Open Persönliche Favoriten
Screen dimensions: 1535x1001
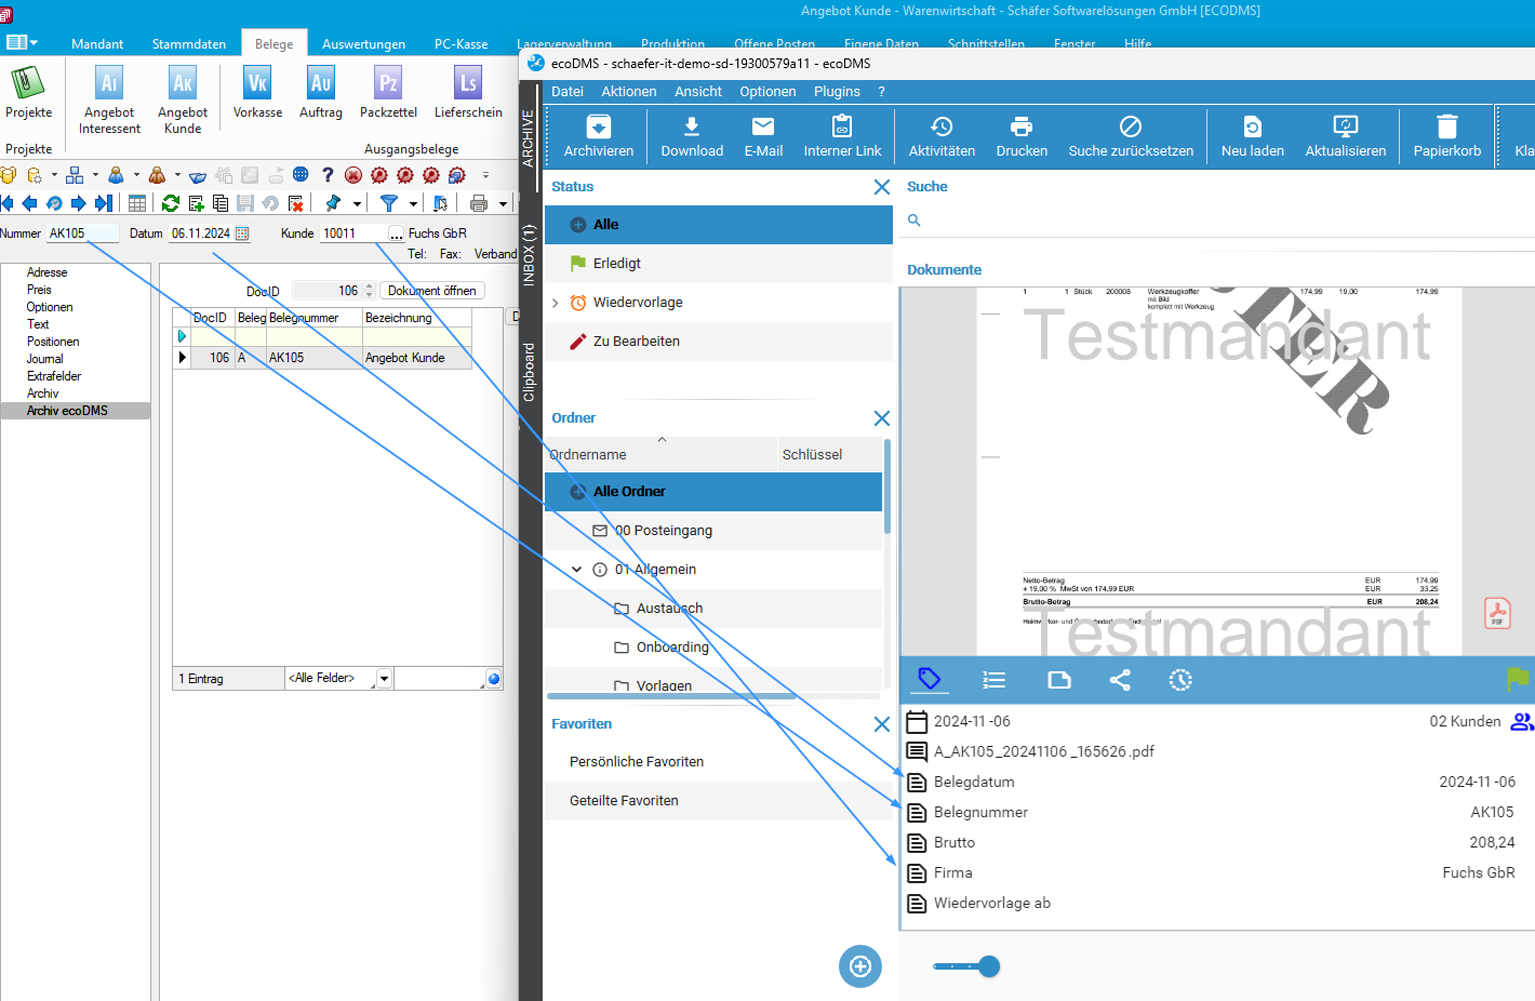point(717,762)
